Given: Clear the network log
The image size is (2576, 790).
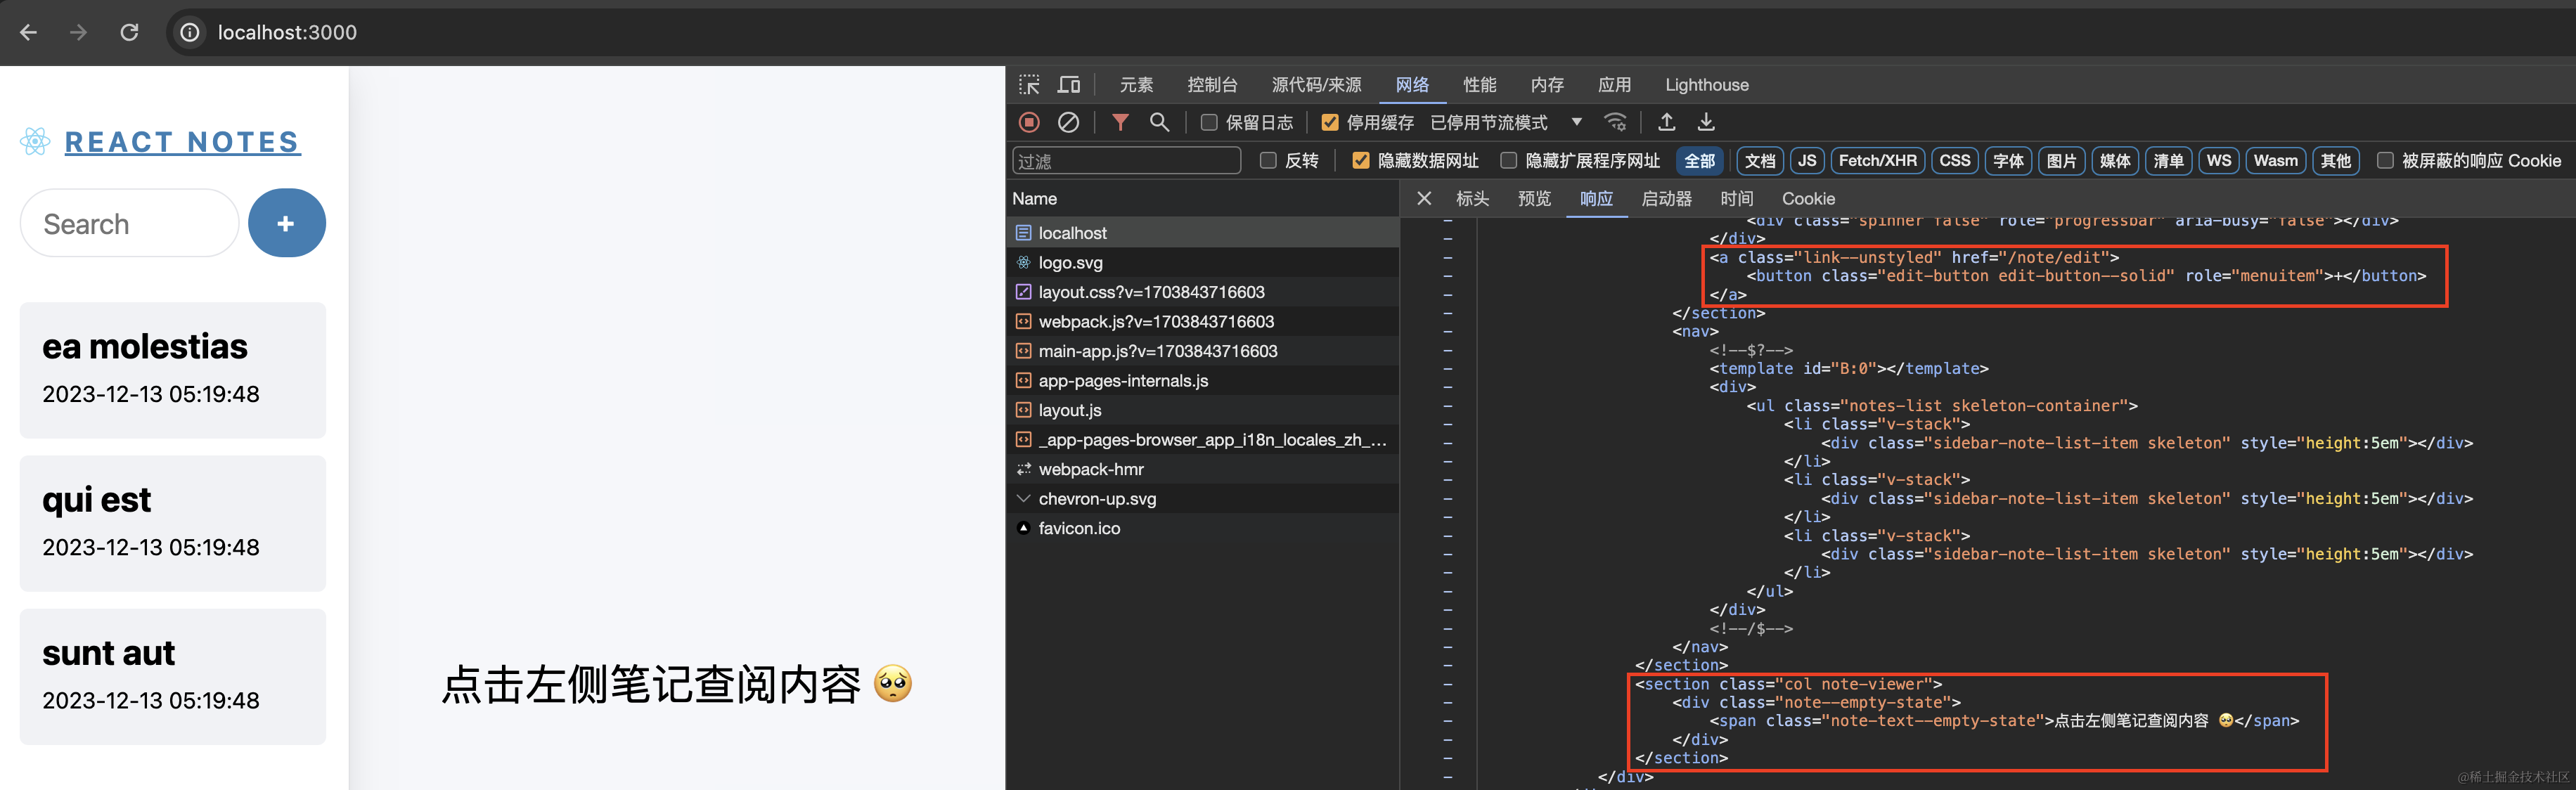Looking at the screenshot, I should point(1068,122).
